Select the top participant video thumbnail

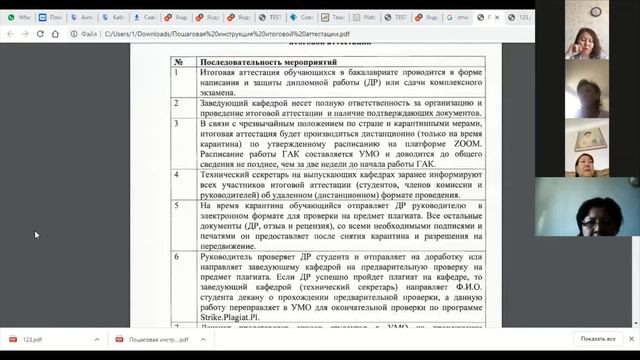pos(587,30)
